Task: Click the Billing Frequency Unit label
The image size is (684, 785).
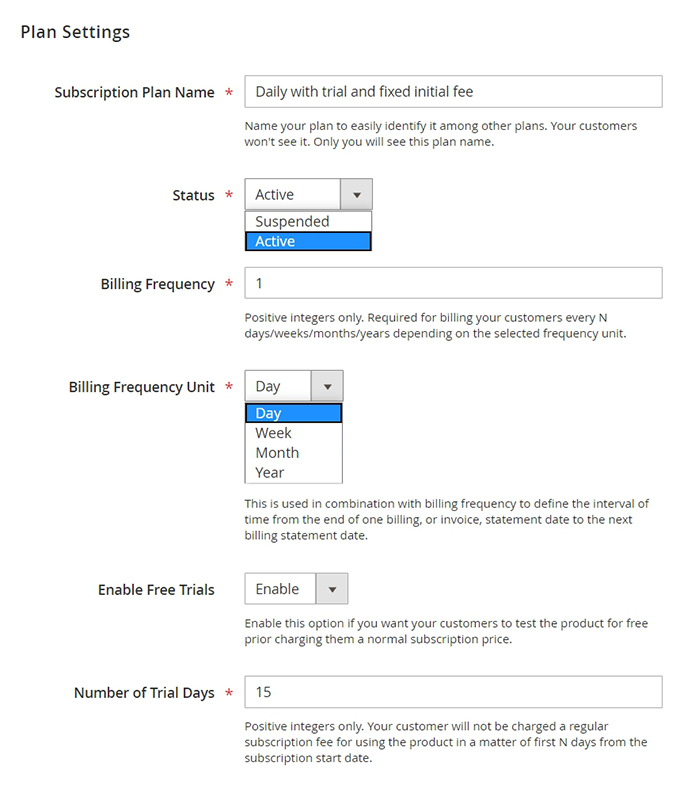Action: [141, 387]
